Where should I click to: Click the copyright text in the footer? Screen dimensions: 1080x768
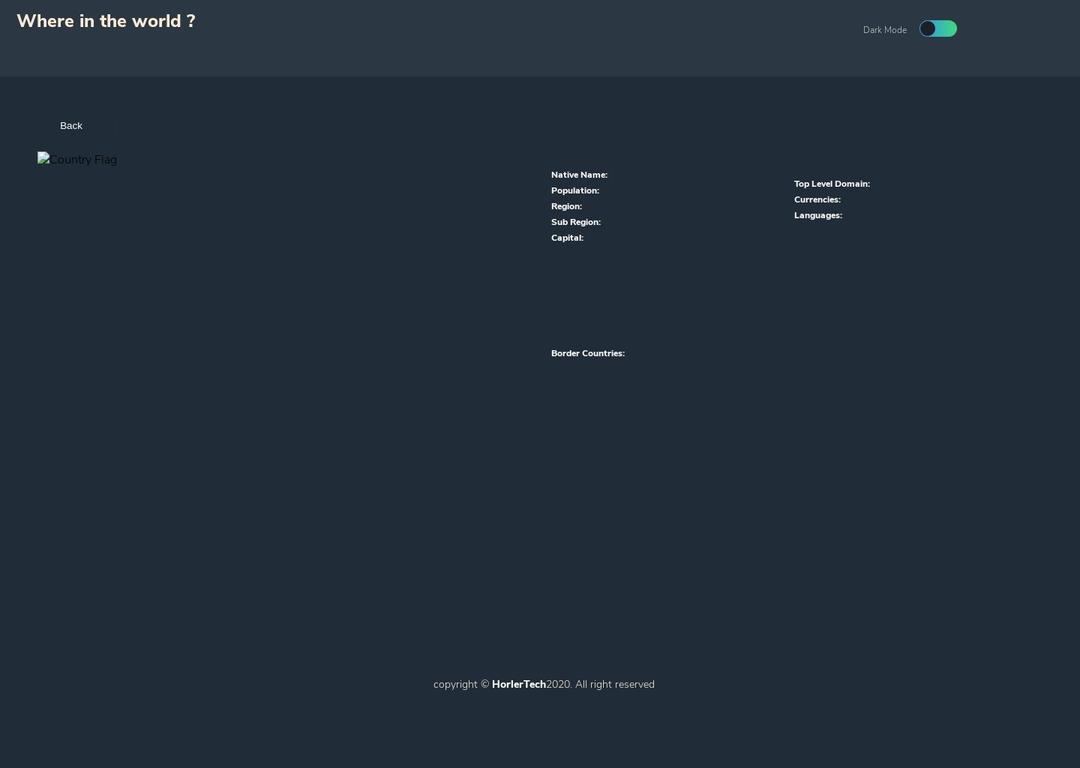click(459, 684)
